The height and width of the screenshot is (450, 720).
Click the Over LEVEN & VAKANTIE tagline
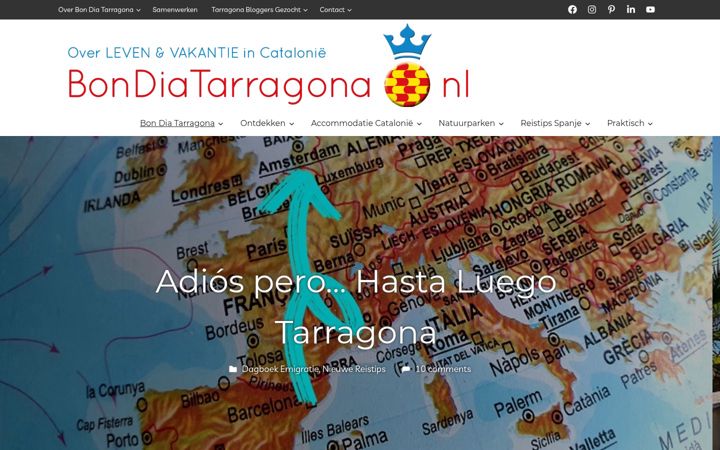click(197, 53)
